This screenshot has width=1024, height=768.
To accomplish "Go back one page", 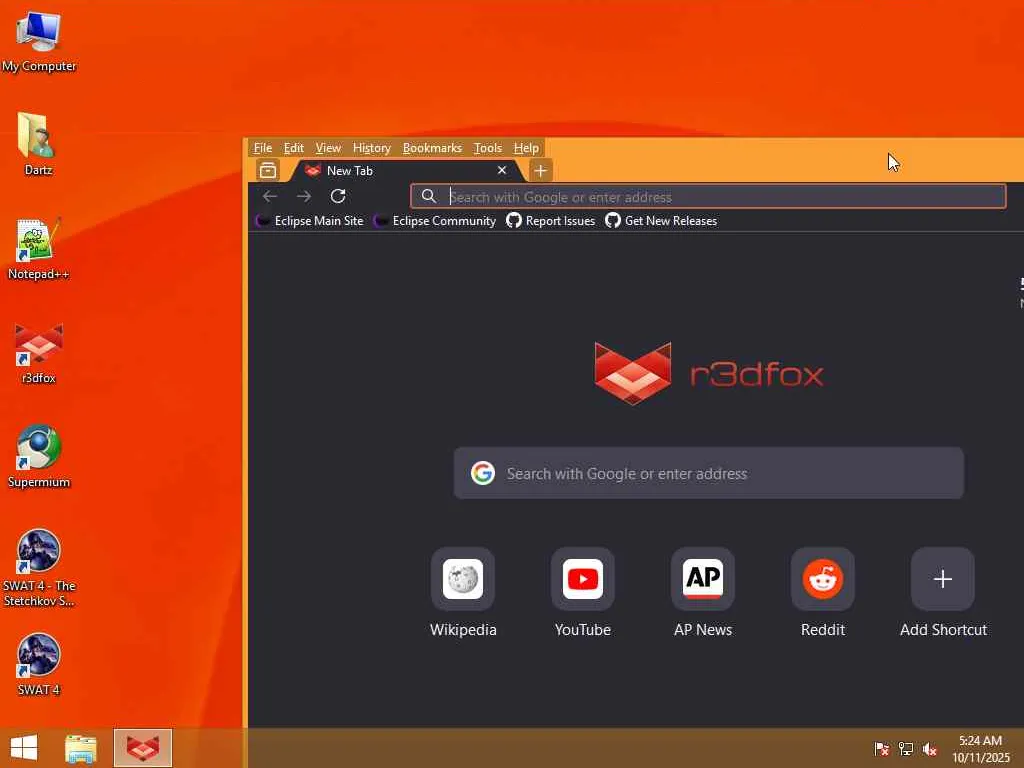I will click(x=270, y=196).
